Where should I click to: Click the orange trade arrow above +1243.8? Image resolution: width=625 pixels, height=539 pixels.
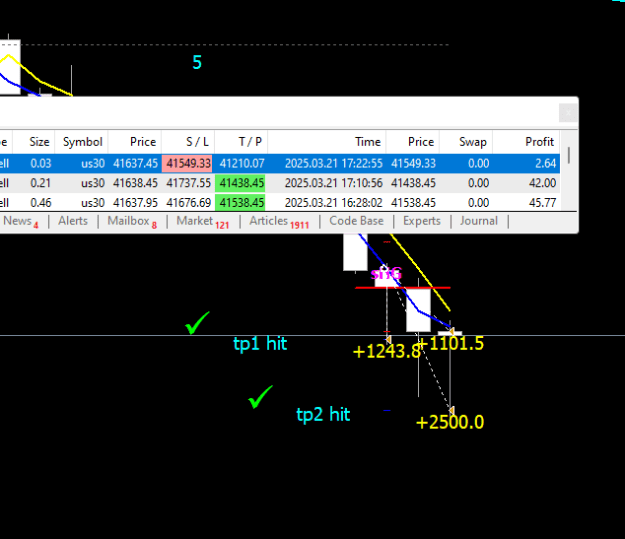(388, 339)
